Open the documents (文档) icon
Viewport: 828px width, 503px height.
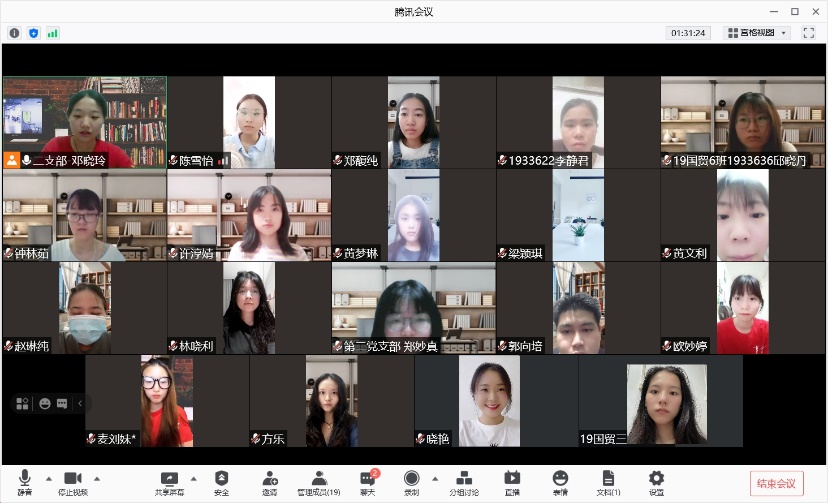point(608,481)
